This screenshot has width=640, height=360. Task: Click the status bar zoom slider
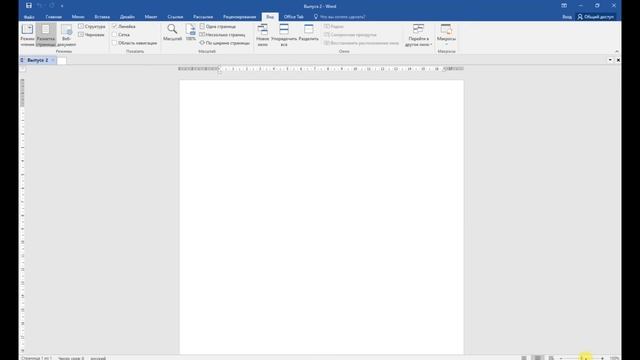[x=582, y=358]
